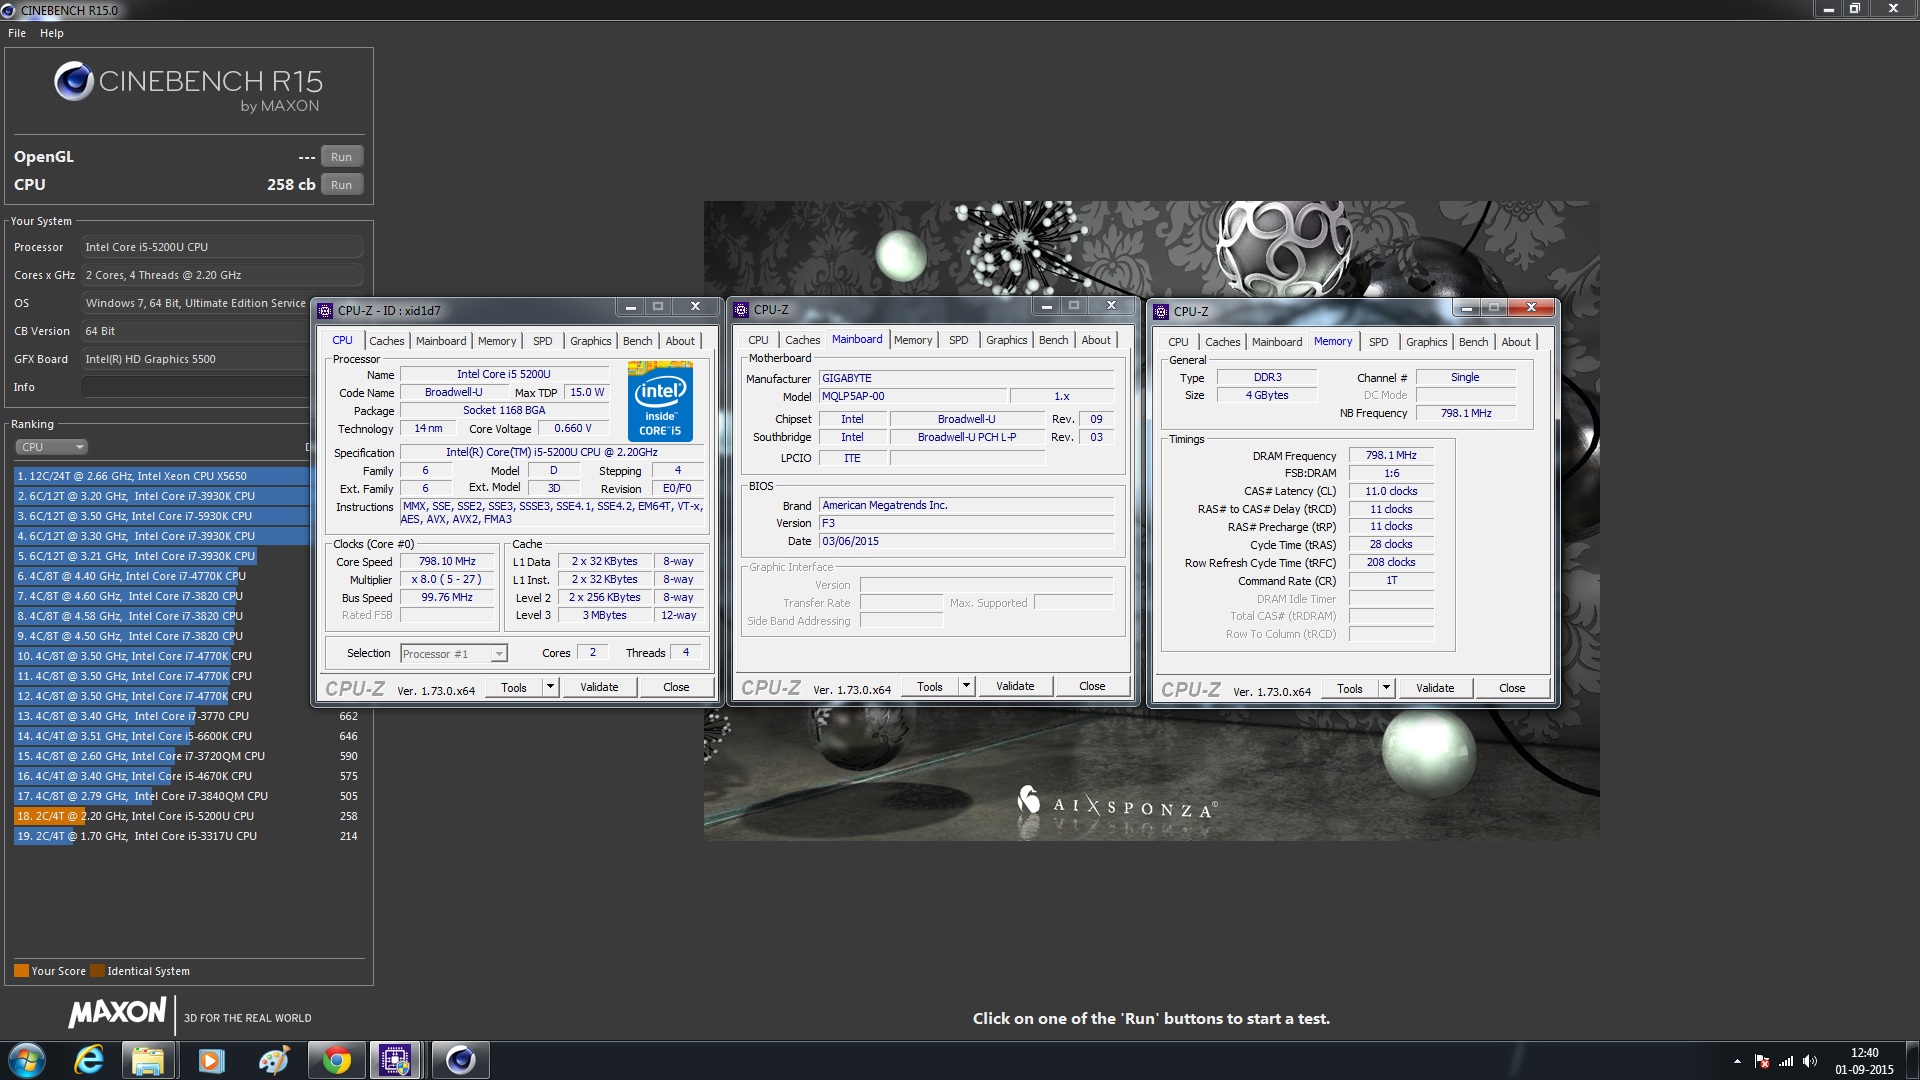This screenshot has height=1080, width=1920.
Task: Open SPD tab in CPU-Z Mainboard window
Action: pos(958,340)
